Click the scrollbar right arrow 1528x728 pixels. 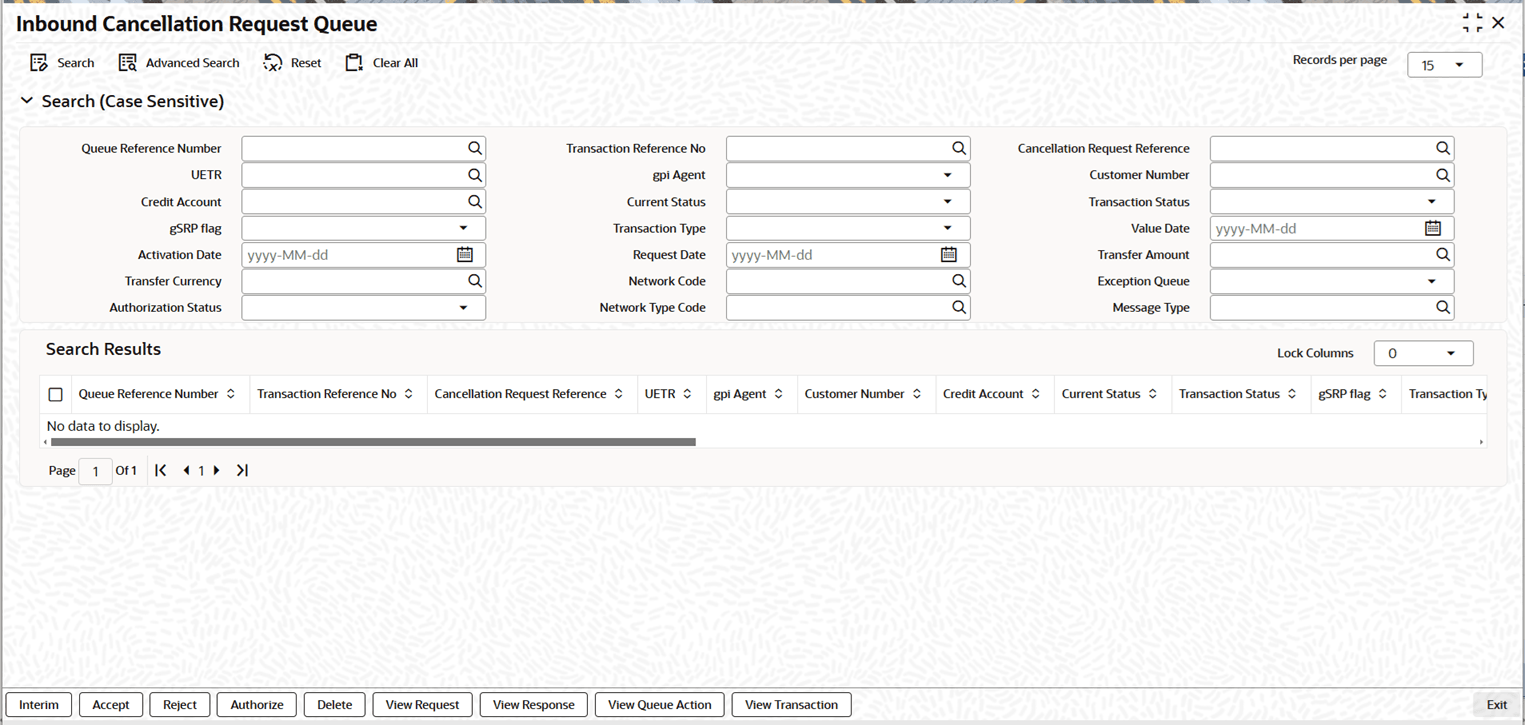click(1481, 441)
